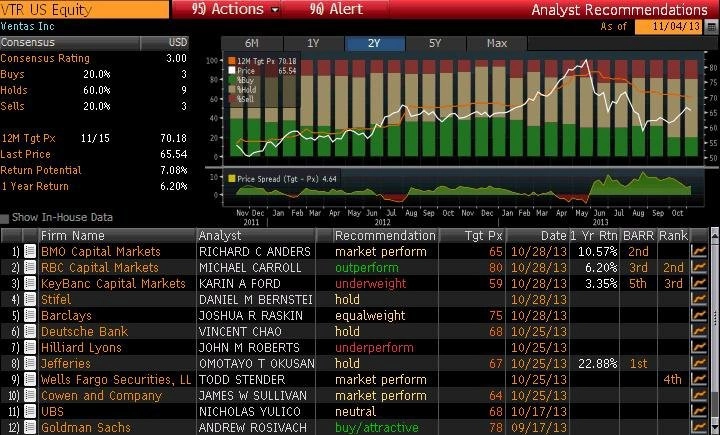Select the 2Y chart range tab
Image resolution: width=720 pixels, height=435 pixels.
(x=374, y=43)
